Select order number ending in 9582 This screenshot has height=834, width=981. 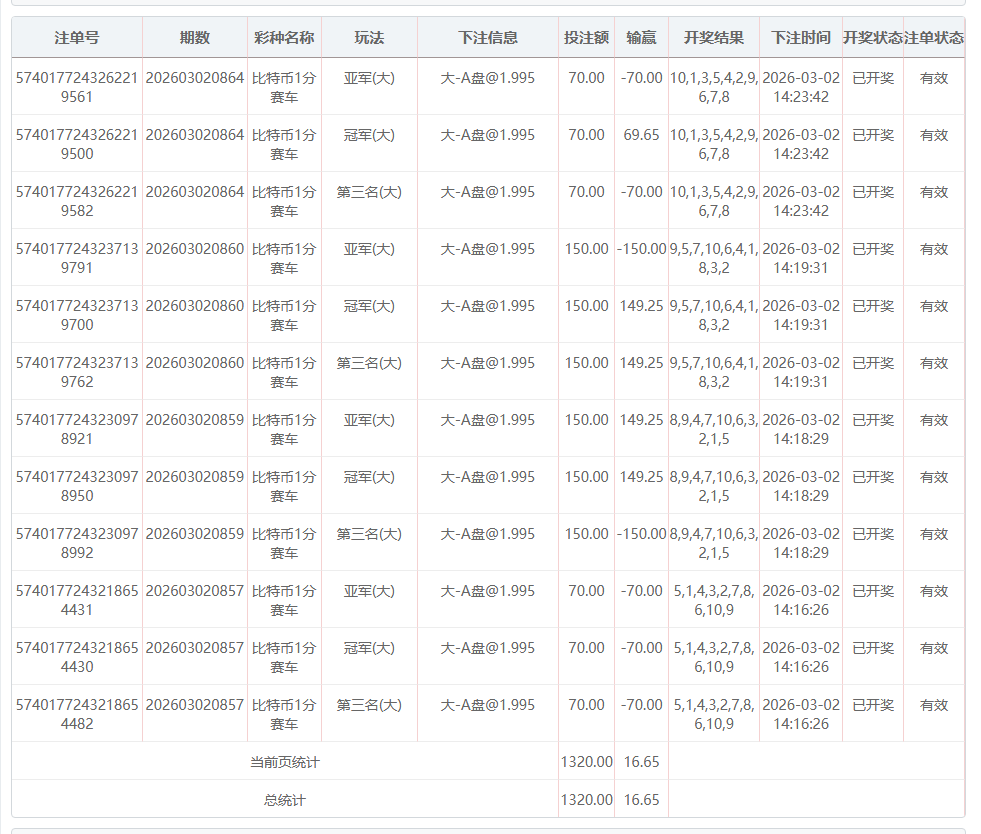(x=77, y=201)
